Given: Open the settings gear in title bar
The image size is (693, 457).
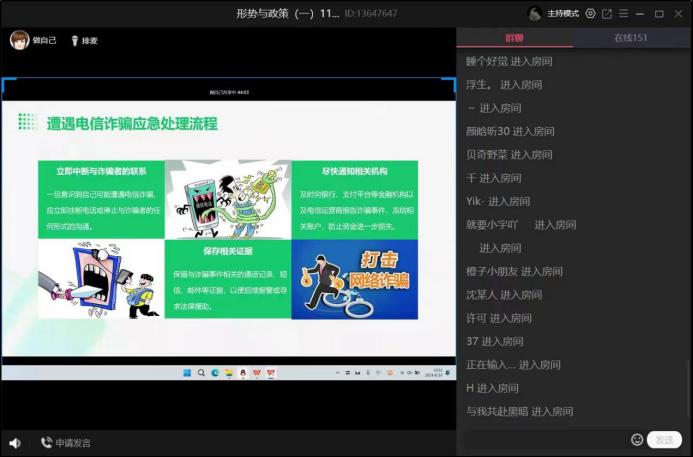Looking at the screenshot, I should click(591, 14).
